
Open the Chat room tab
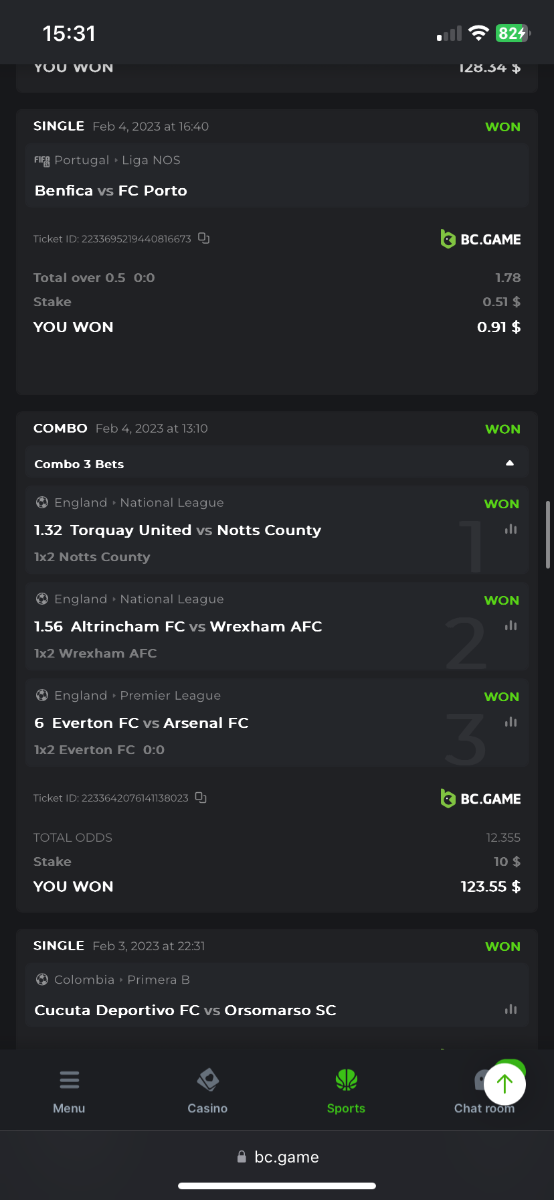pos(484,1092)
